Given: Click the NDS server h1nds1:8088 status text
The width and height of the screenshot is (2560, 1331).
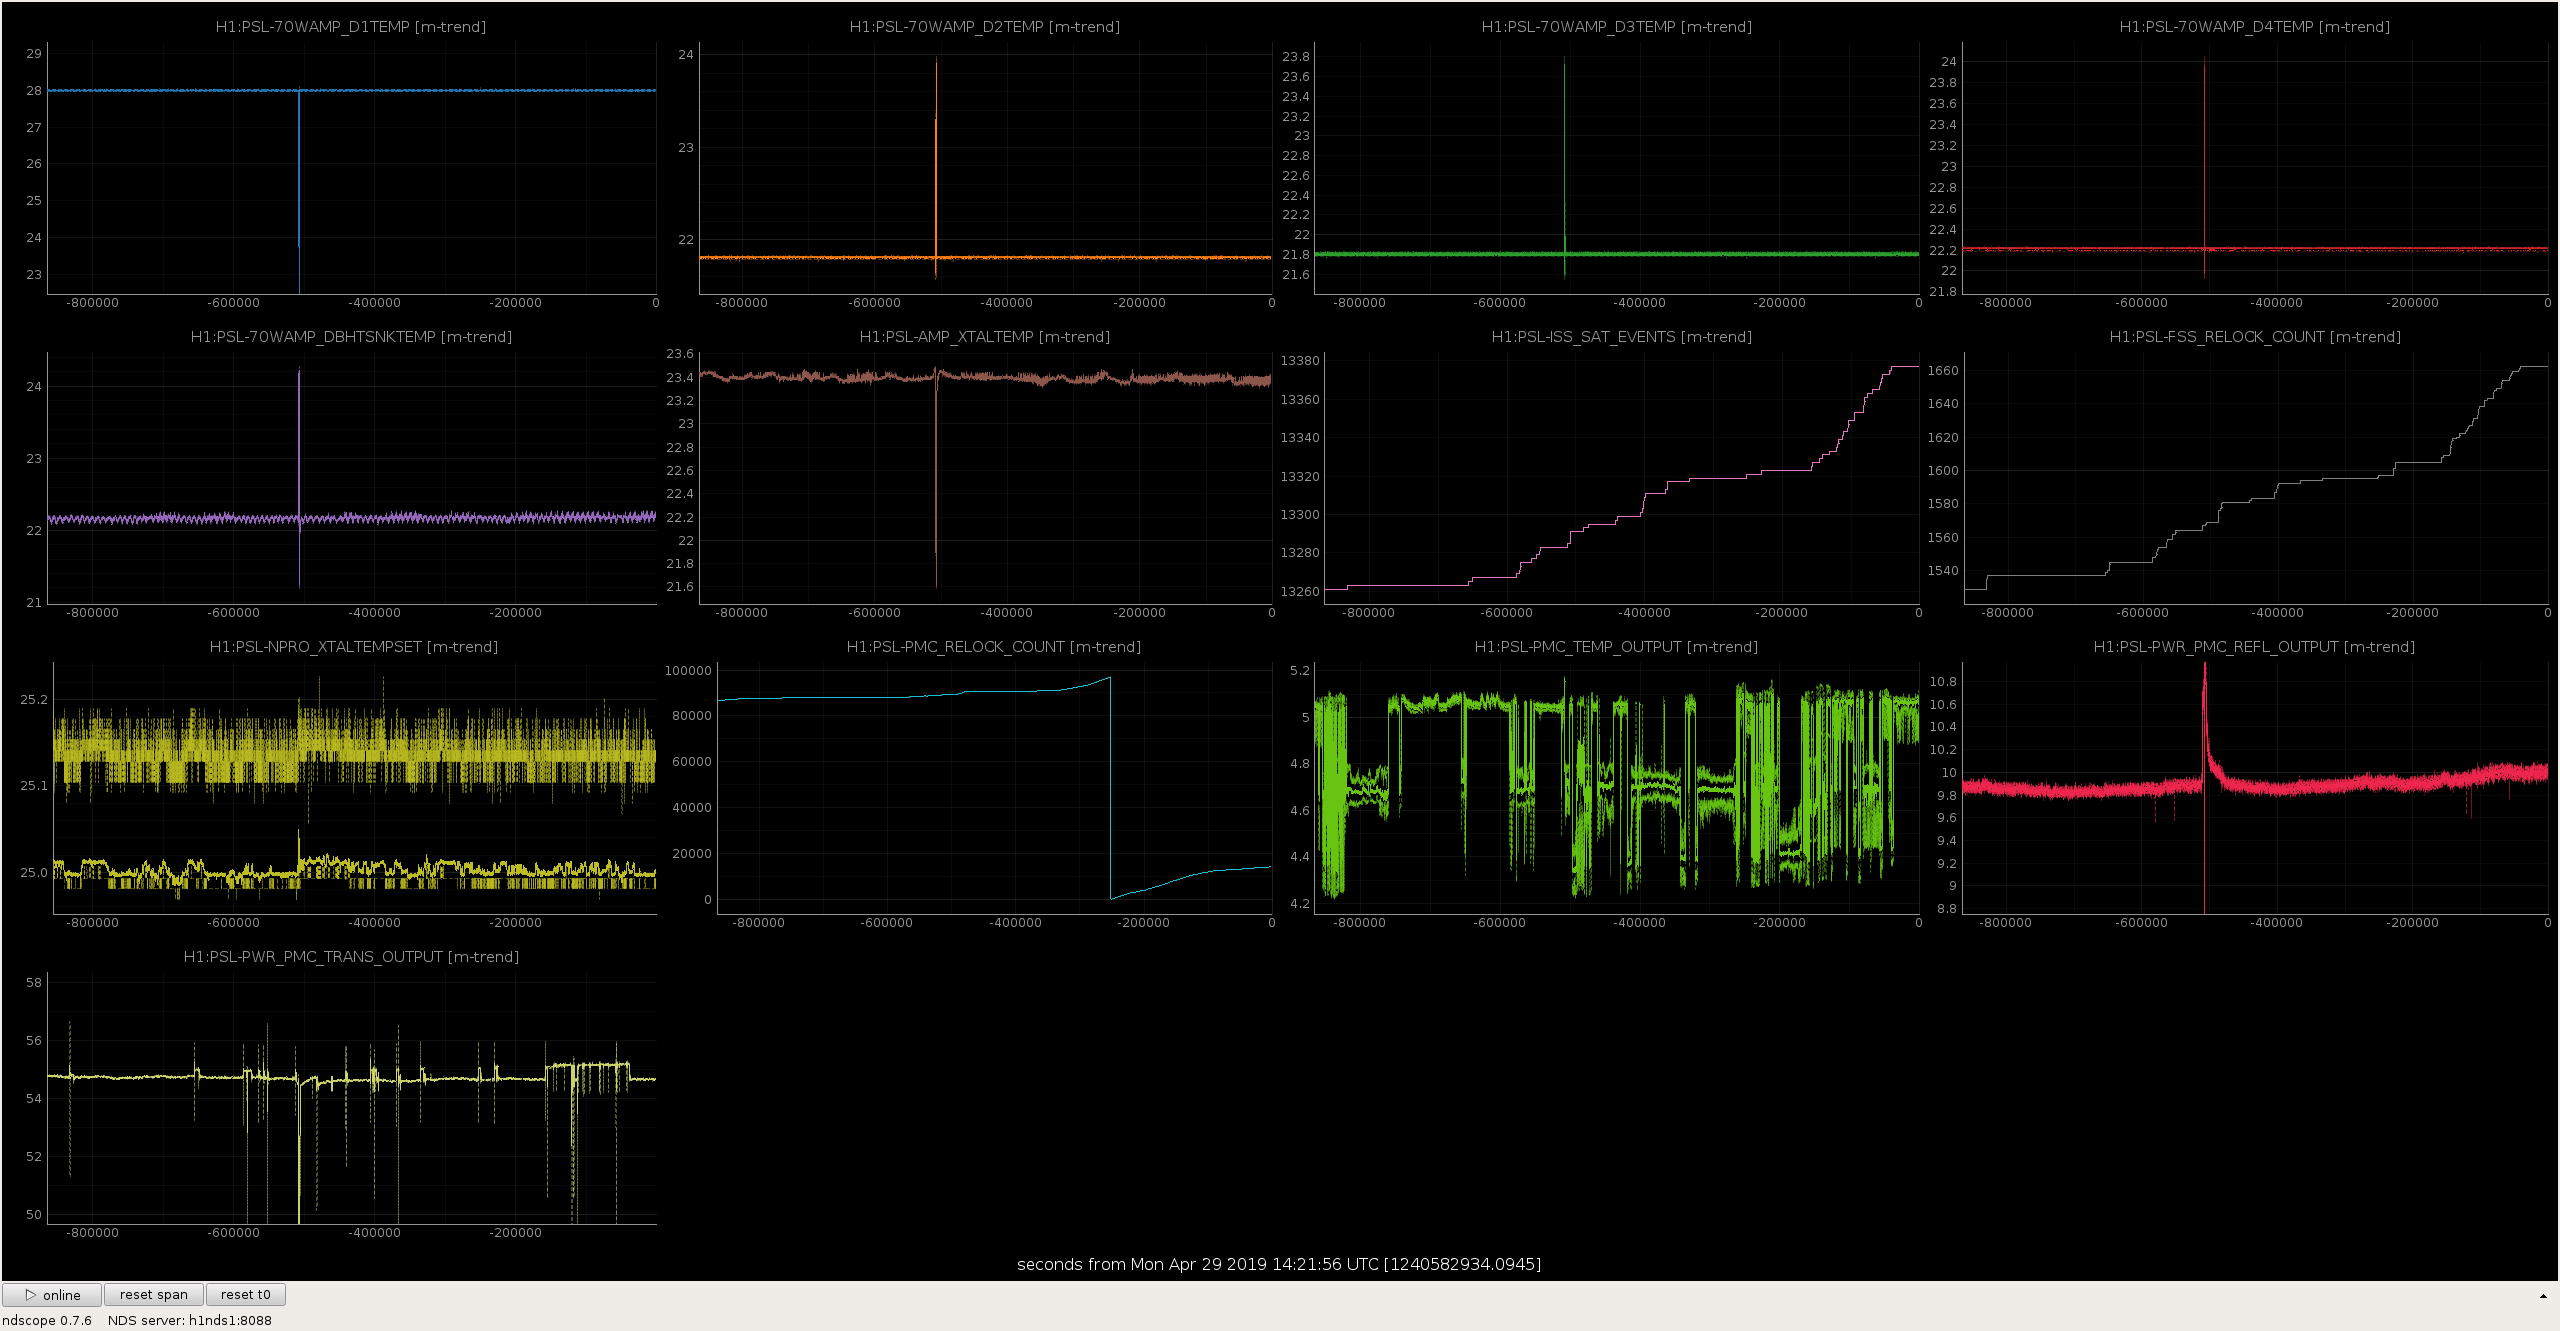Looking at the screenshot, I should point(190,1320).
